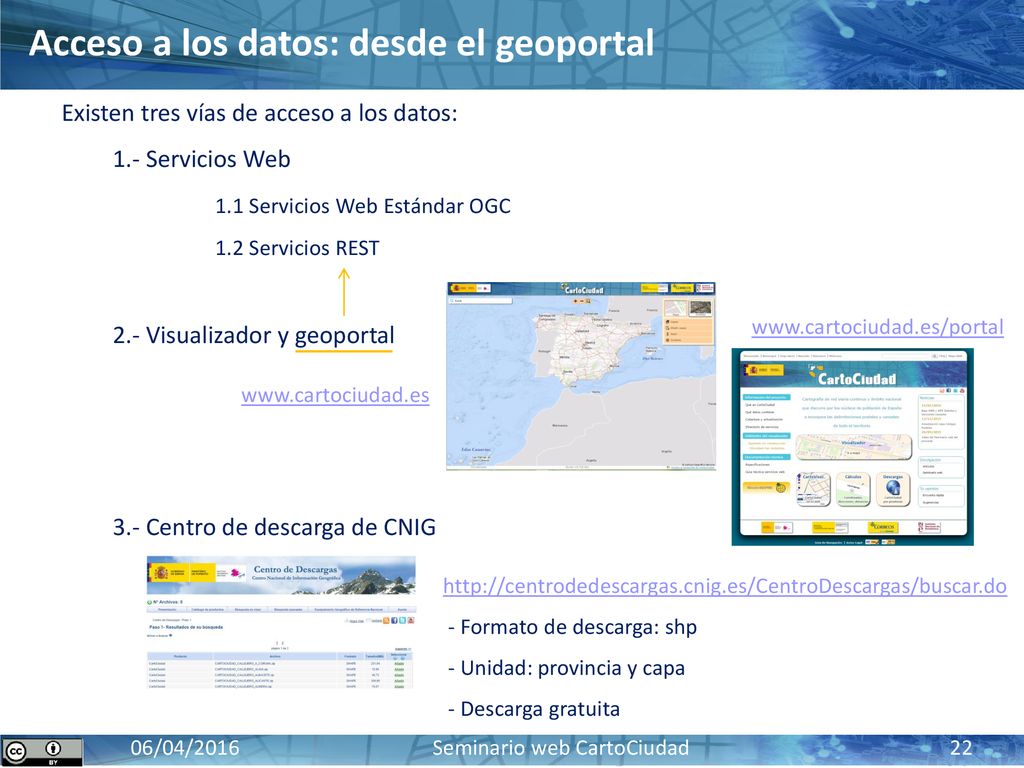Click the CartoCiudad map viewer screenshot

tap(581, 376)
